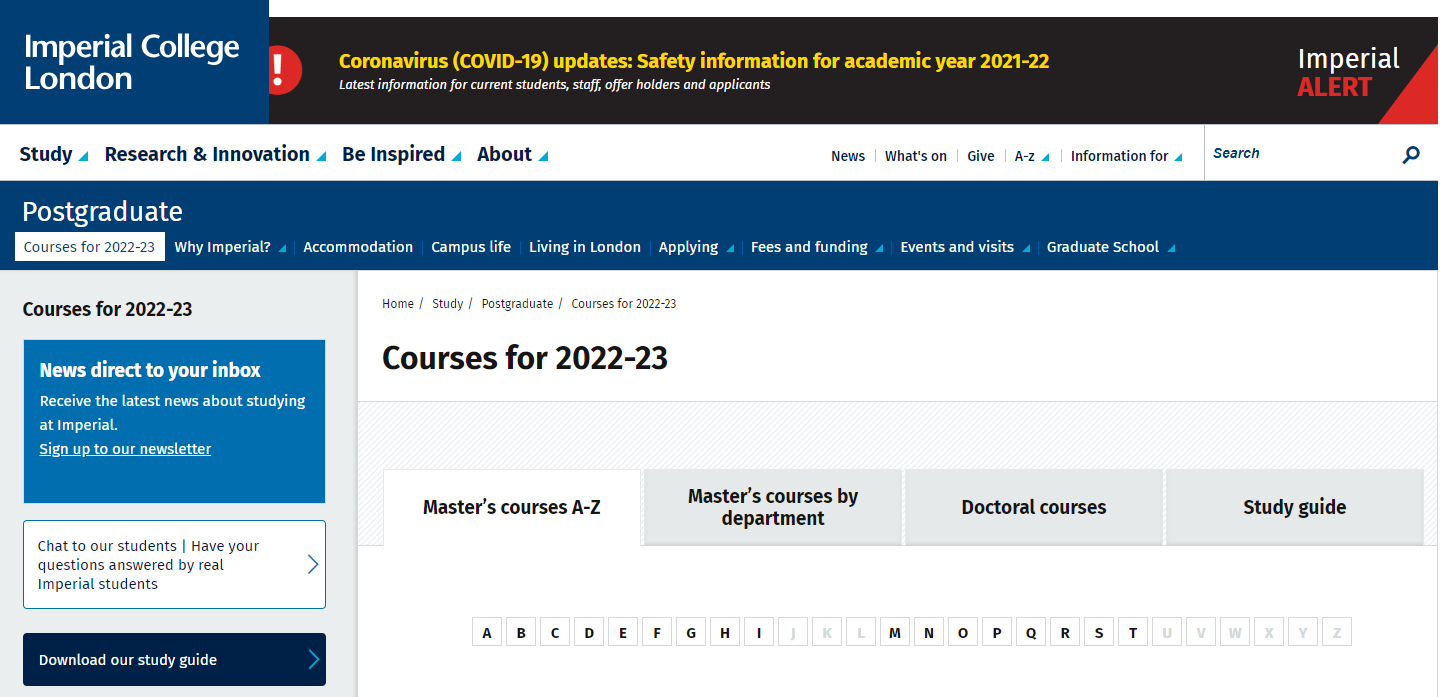The width and height of the screenshot is (1440, 697).
Task: Click in the Search input field
Action: click(x=1300, y=154)
